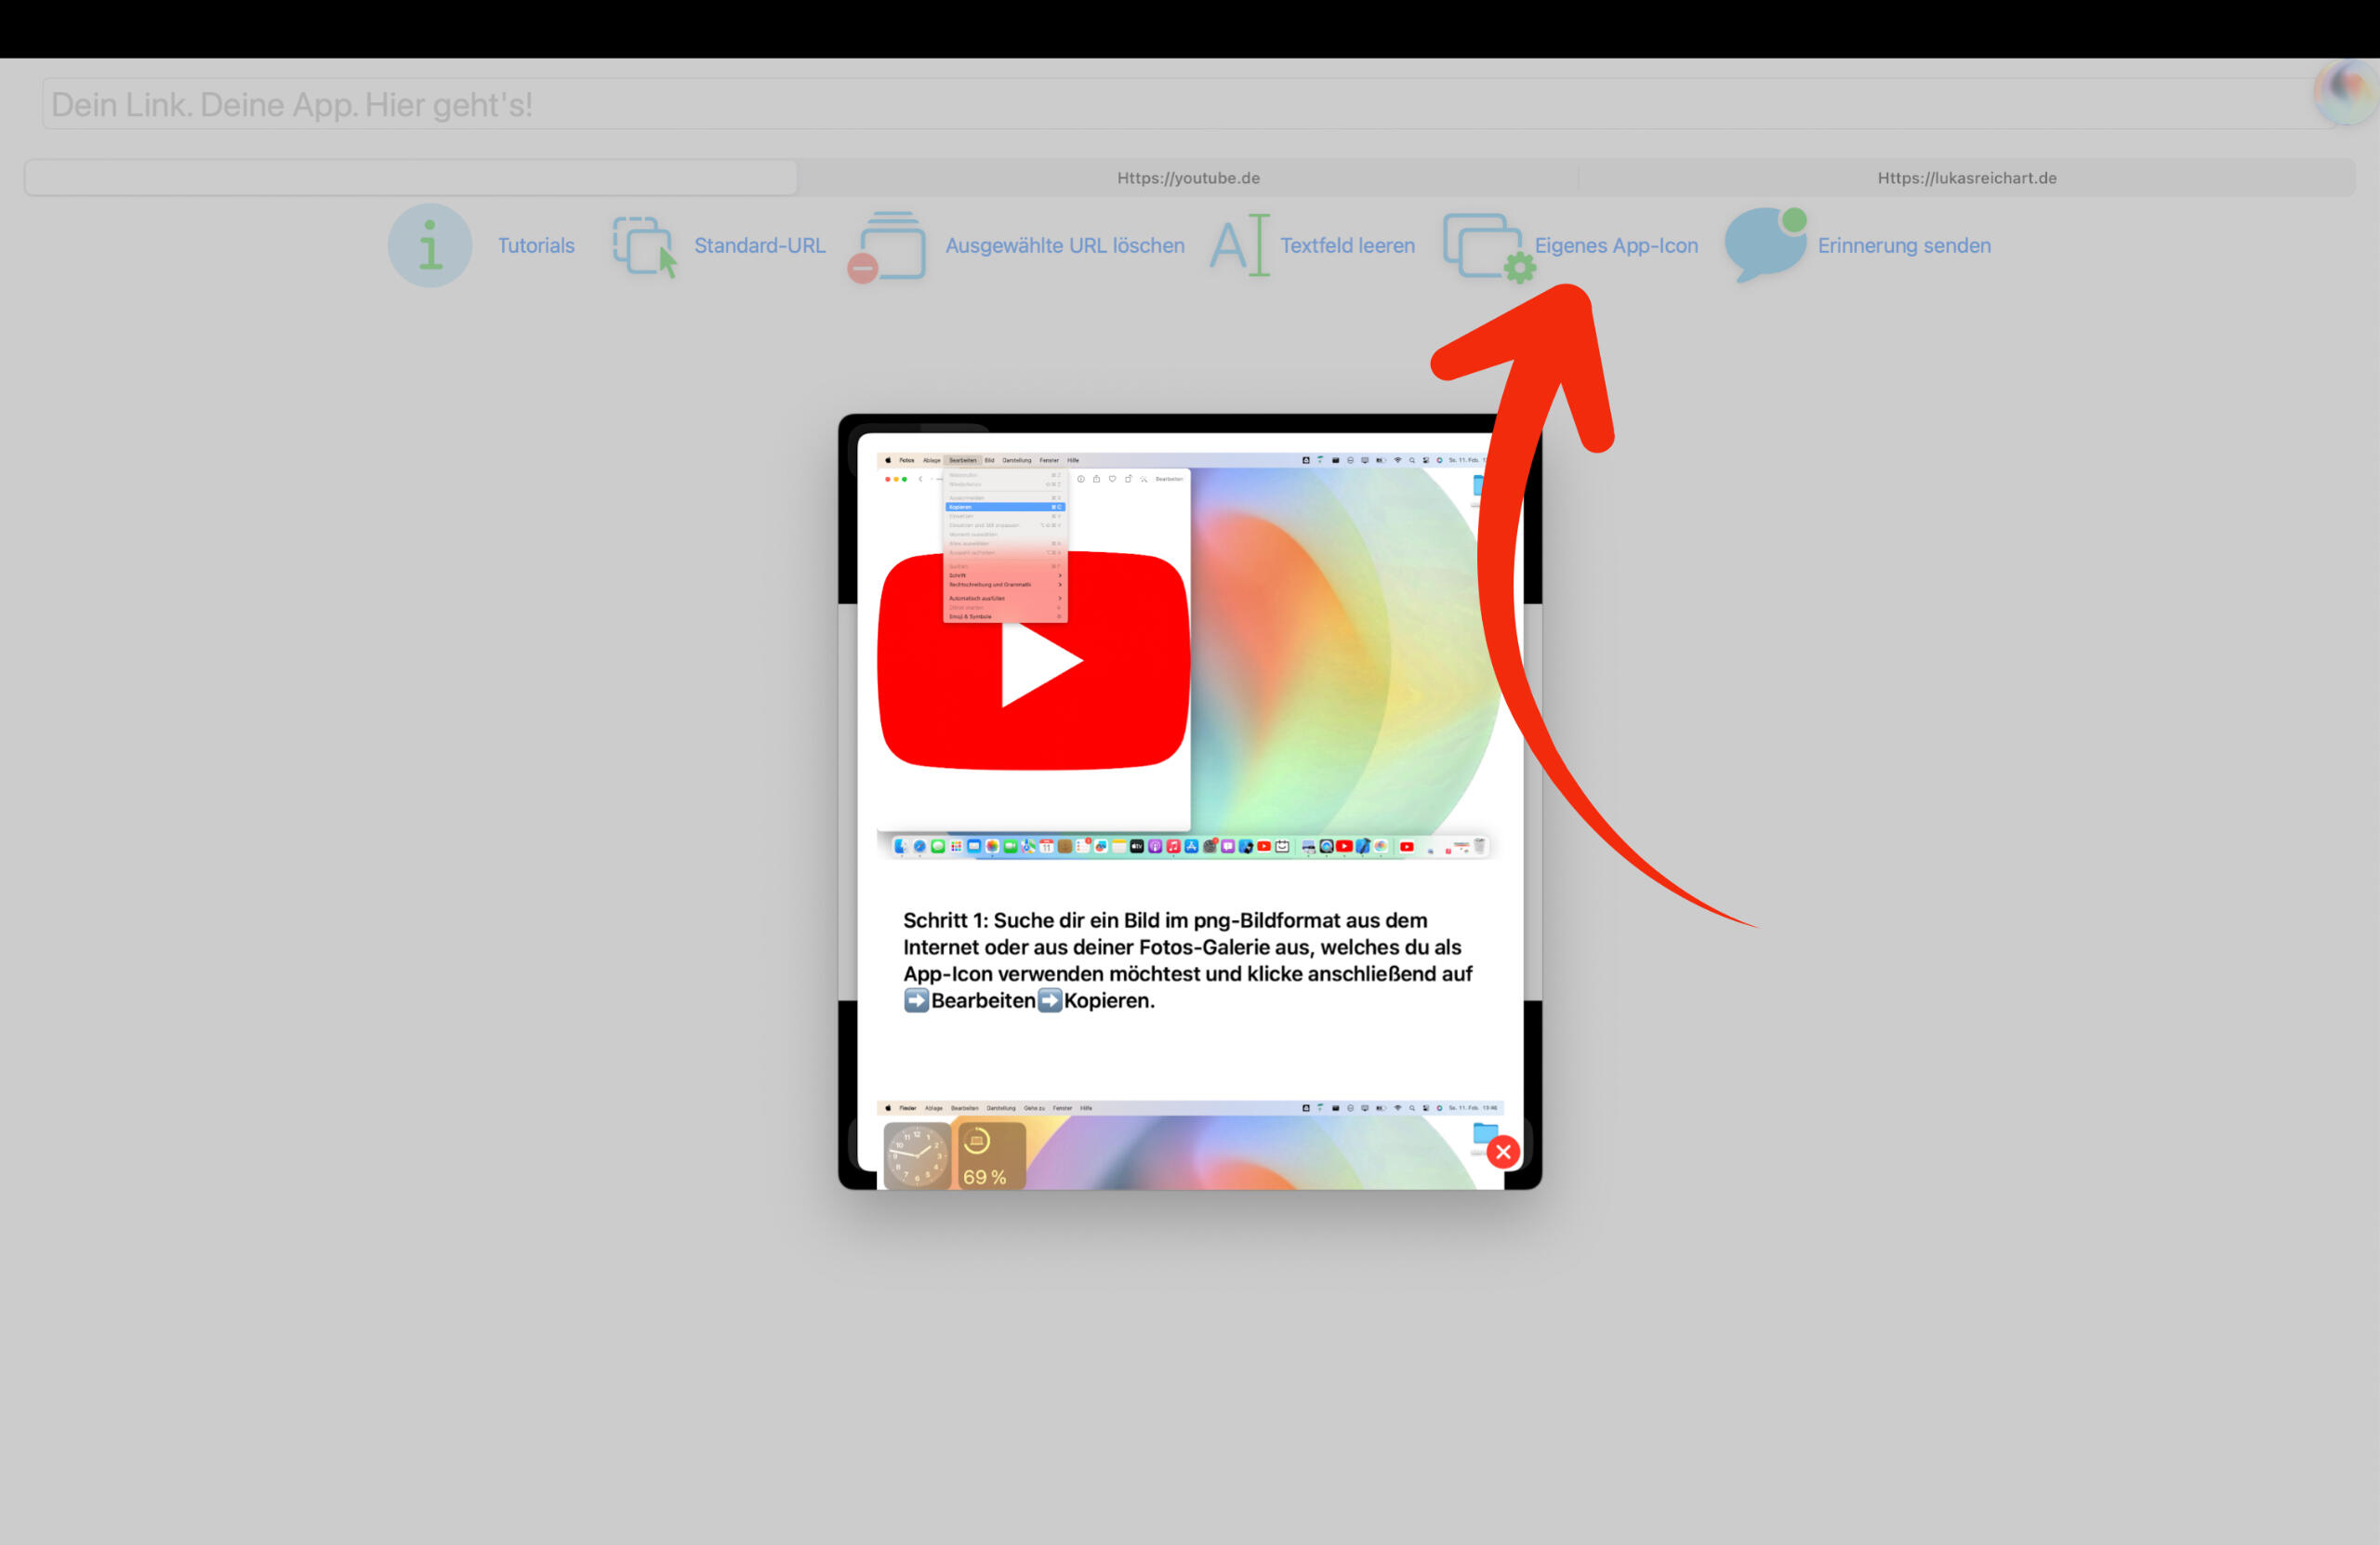Click the Textfeld leeren text label
Image resolution: width=2380 pixels, height=1545 pixels.
click(1347, 246)
